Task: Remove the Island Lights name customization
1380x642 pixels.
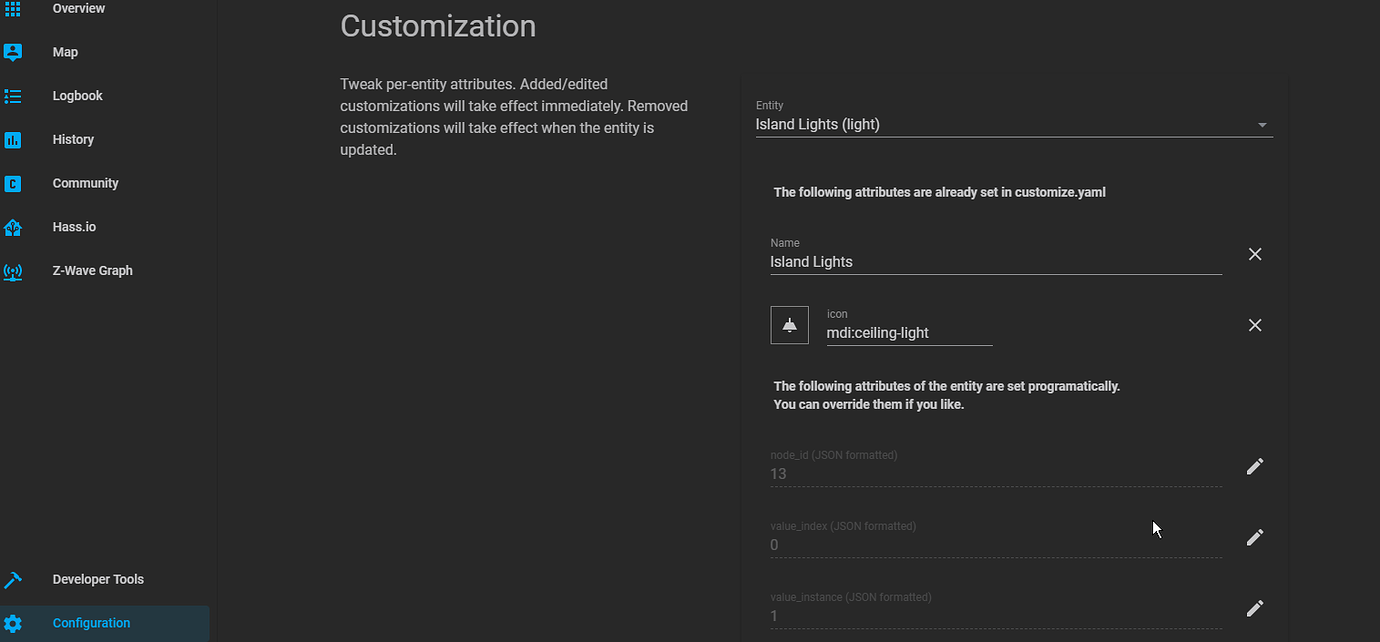Action: 1255,254
